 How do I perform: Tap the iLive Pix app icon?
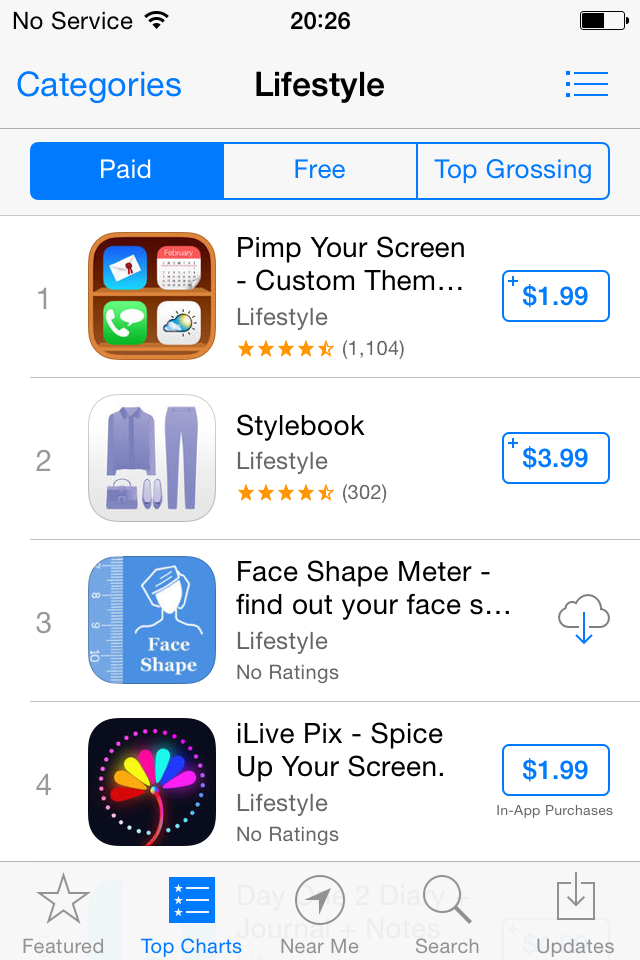coord(152,782)
